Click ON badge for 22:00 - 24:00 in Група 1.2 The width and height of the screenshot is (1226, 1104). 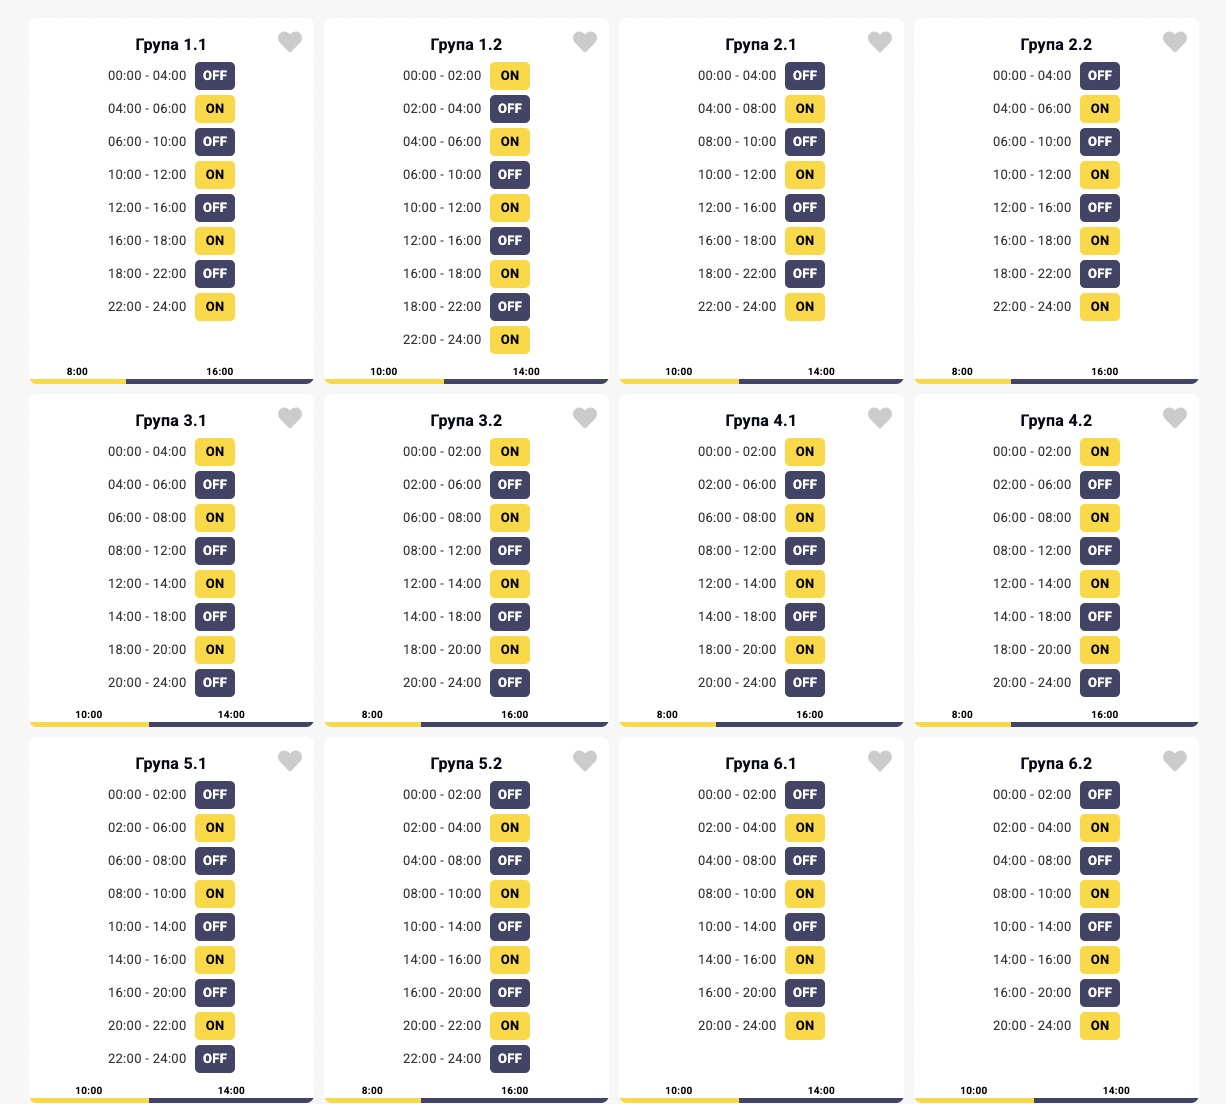click(510, 340)
